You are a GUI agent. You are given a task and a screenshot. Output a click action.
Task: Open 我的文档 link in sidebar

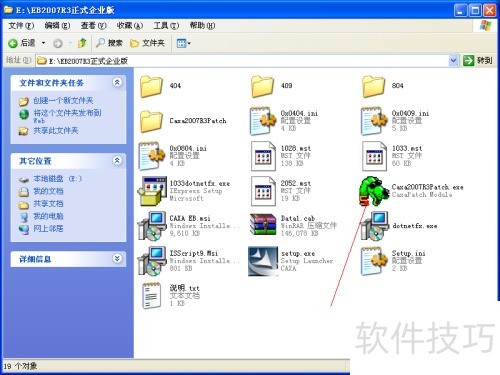(48, 191)
